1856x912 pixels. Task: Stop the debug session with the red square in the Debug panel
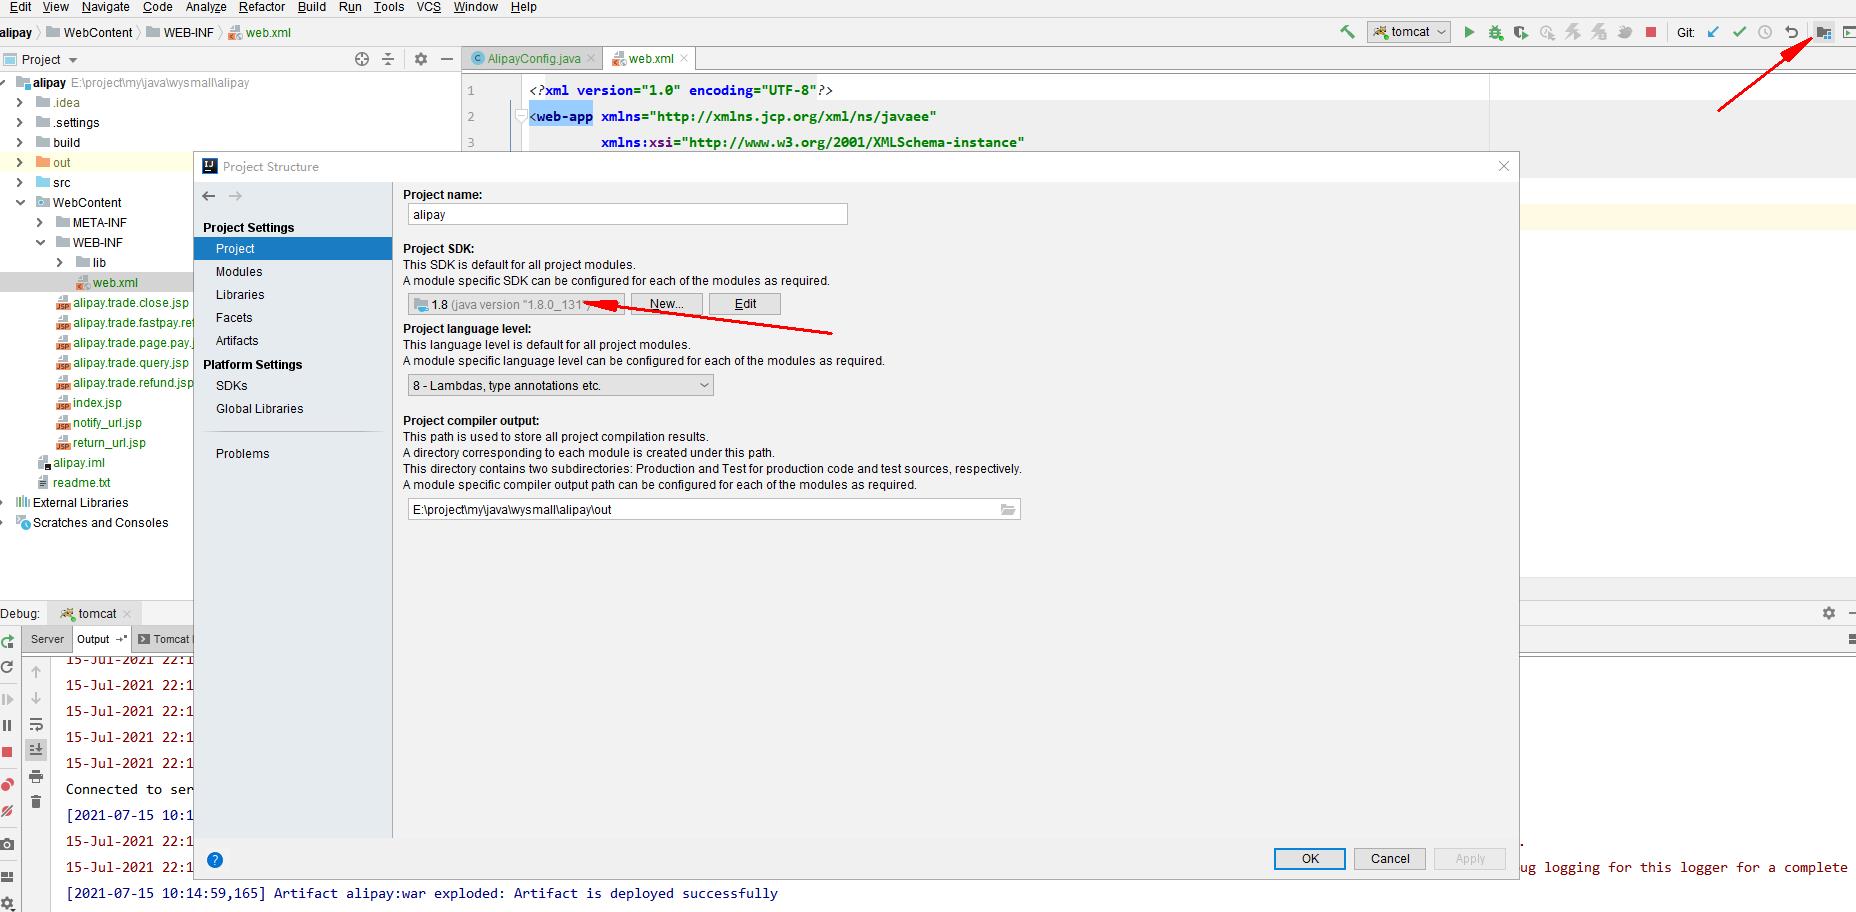(7, 751)
